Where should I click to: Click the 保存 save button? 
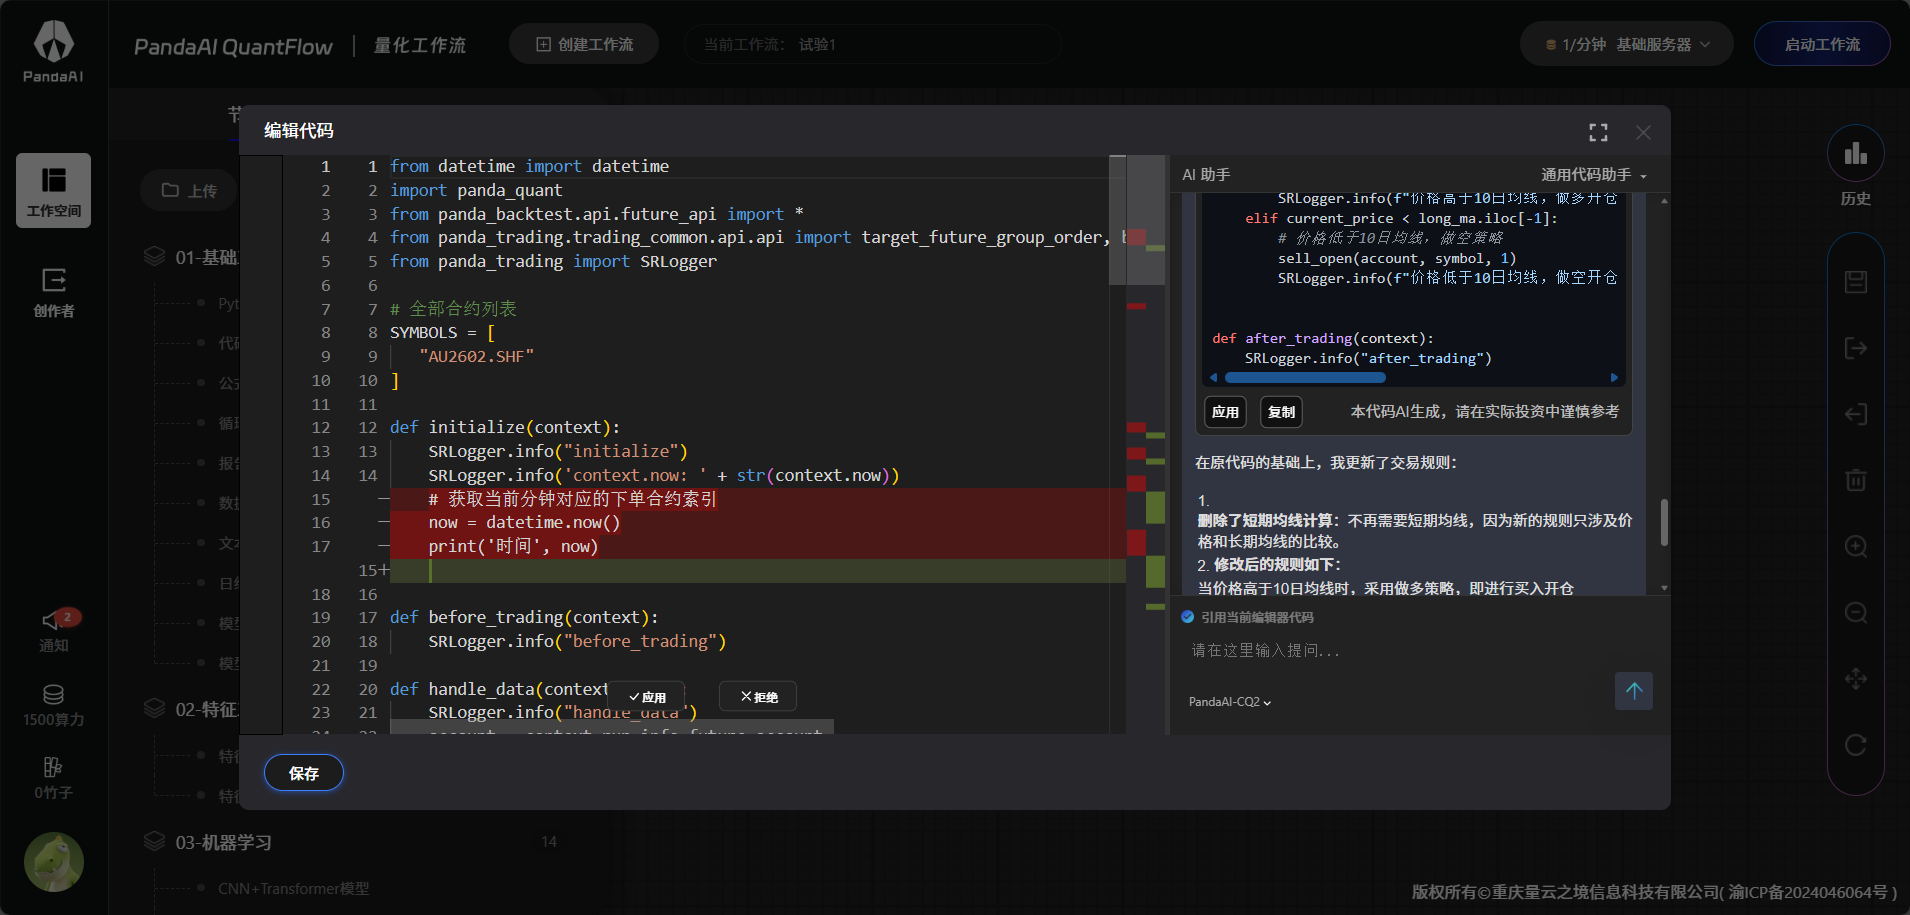304,773
